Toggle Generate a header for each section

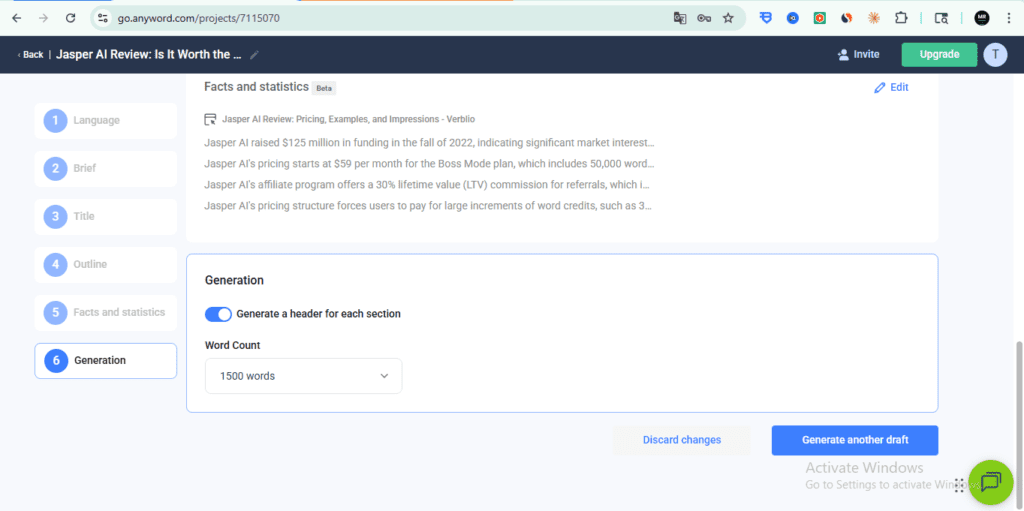pos(218,314)
